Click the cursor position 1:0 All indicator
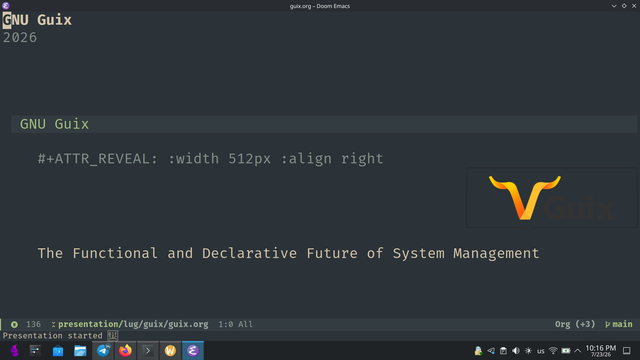 [x=236, y=324]
